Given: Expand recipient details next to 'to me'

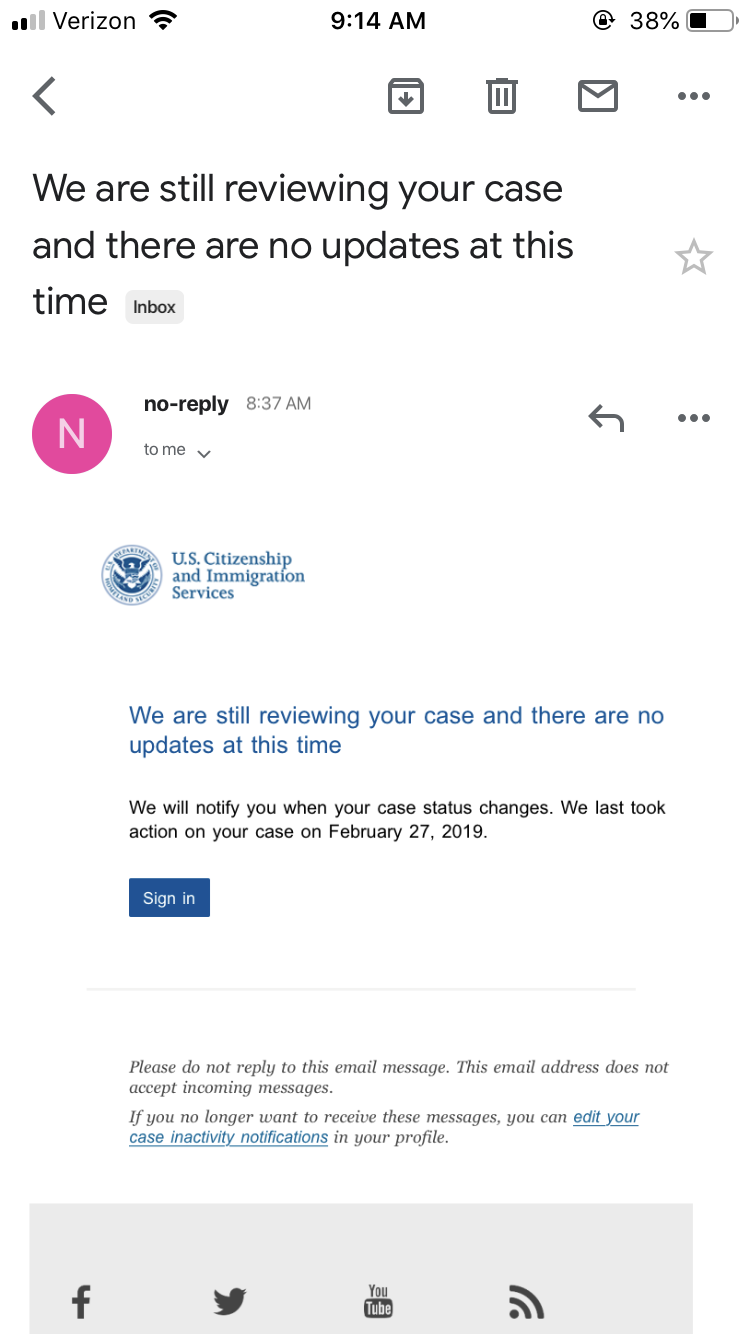Looking at the screenshot, I should pyautogui.click(x=204, y=454).
